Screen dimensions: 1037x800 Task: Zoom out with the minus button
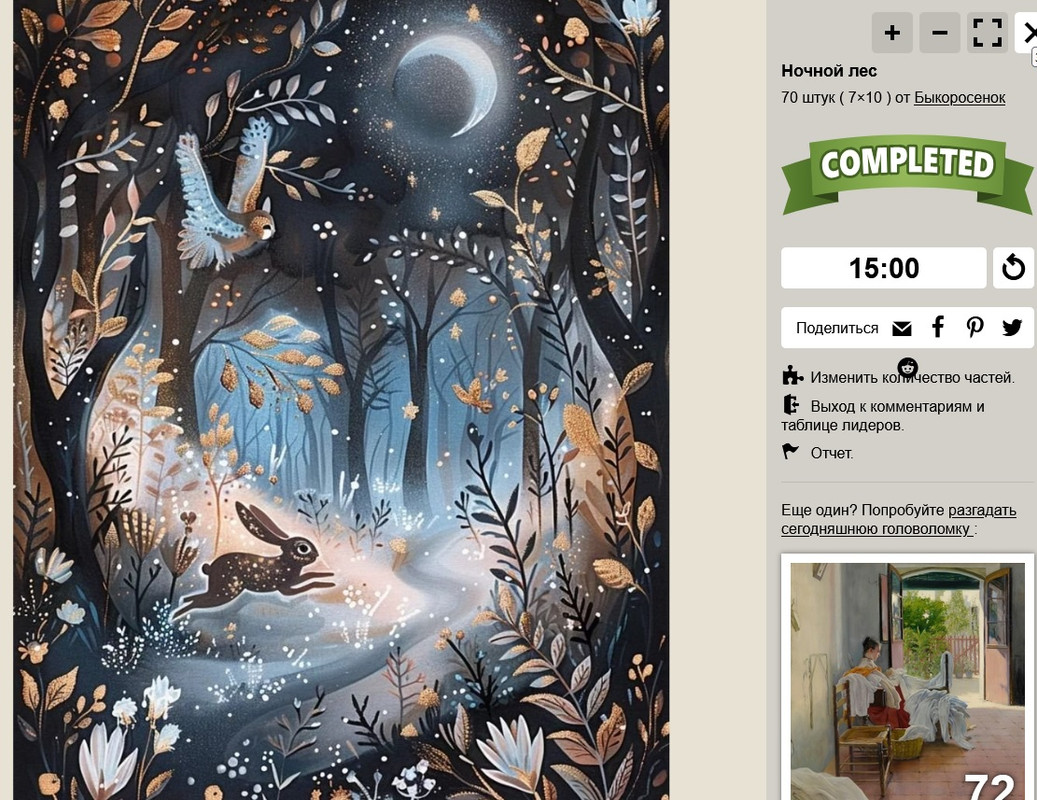(x=939, y=32)
